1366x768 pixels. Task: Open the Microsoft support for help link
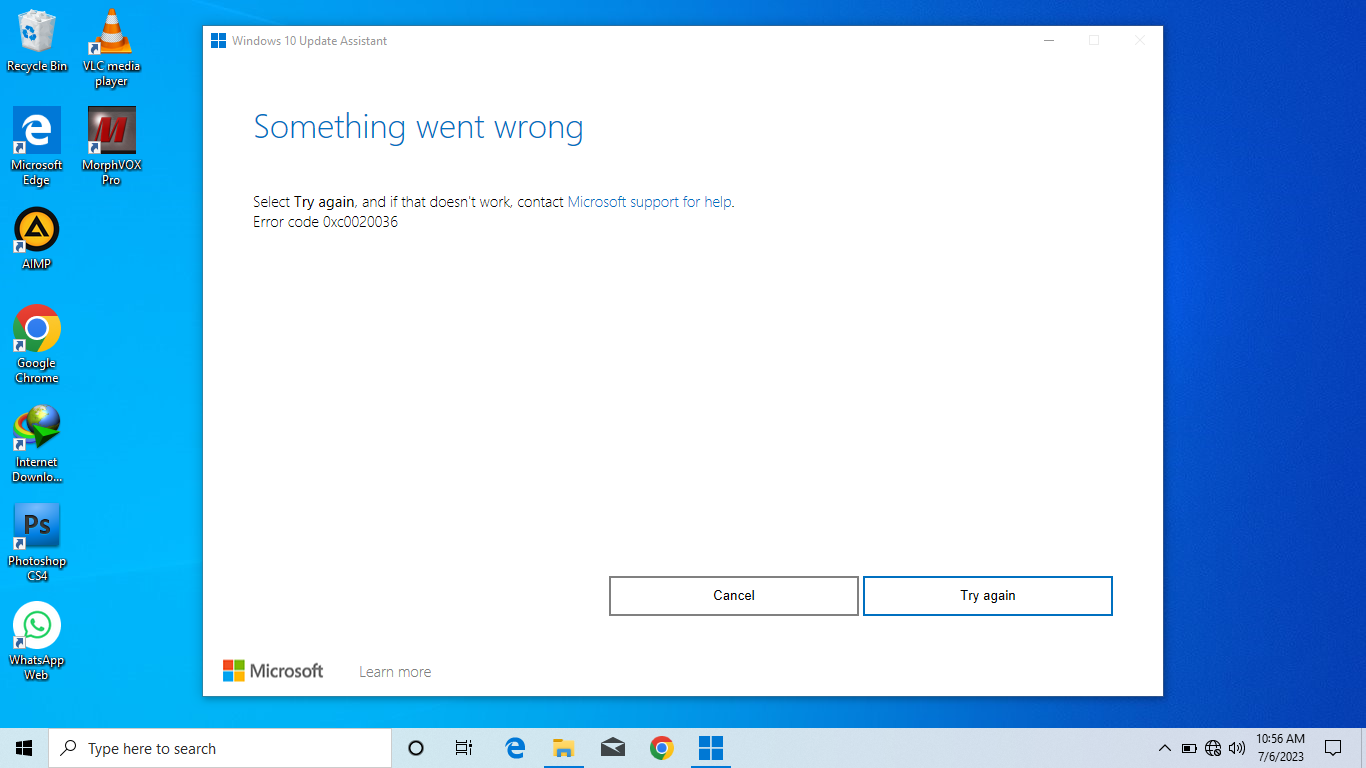point(649,202)
